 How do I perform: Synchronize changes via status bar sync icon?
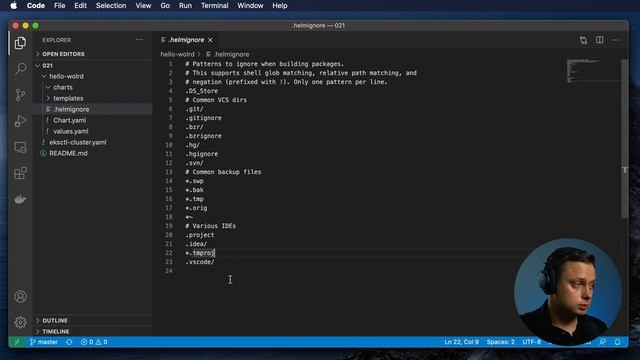pyautogui.click(x=69, y=342)
